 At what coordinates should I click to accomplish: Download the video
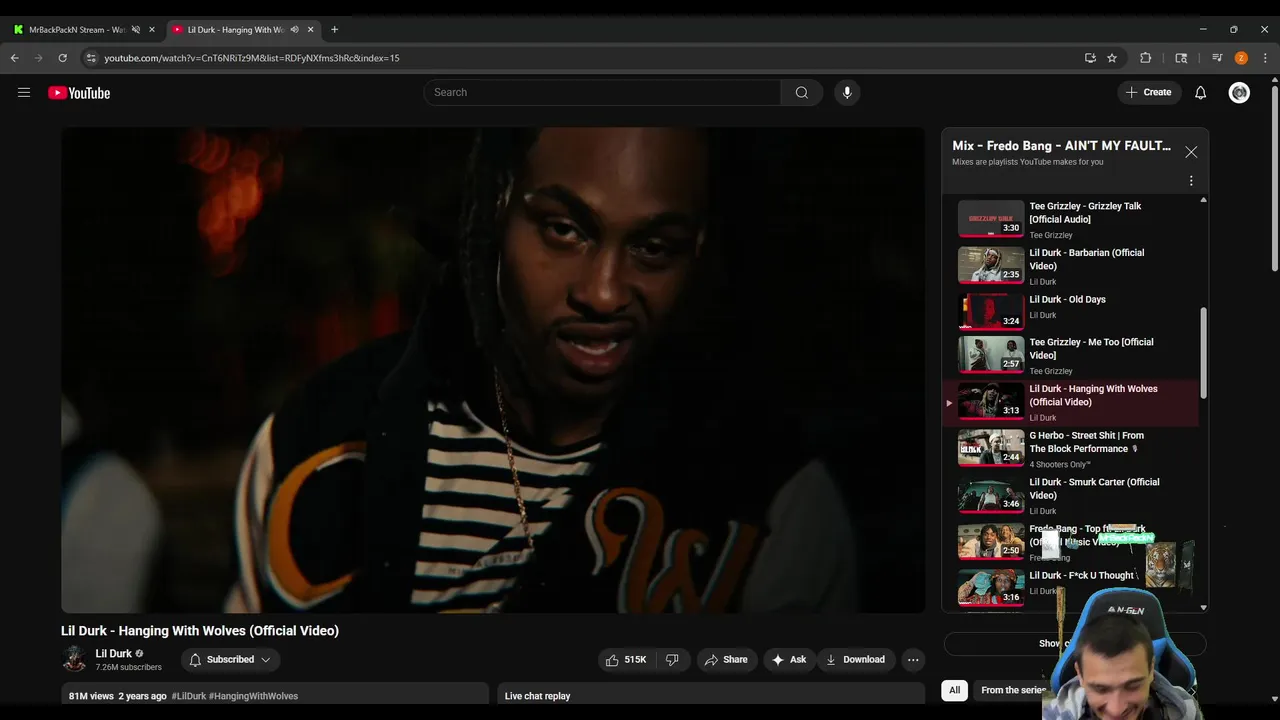pos(855,660)
